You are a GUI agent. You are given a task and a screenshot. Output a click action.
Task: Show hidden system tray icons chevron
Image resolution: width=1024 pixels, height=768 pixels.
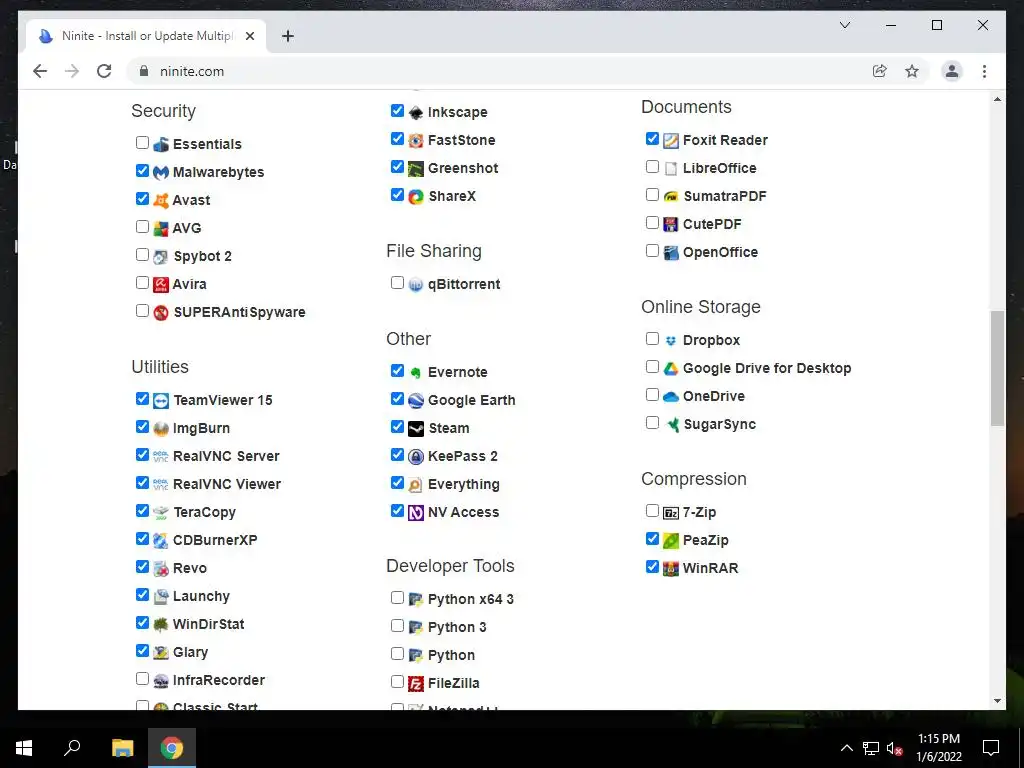846,748
